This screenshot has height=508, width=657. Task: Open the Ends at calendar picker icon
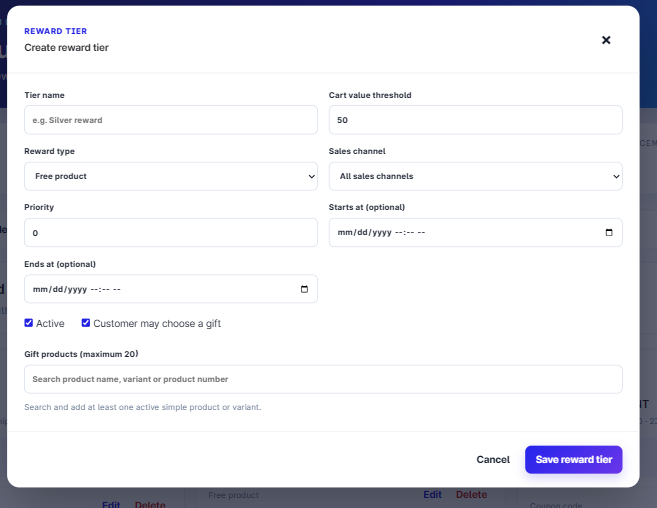[304, 289]
